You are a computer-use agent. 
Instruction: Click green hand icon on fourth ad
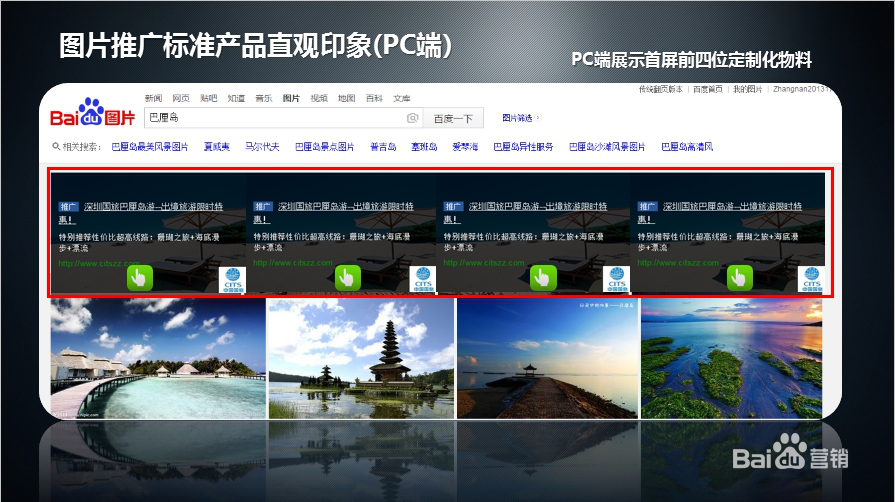click(x=739, y=277)
